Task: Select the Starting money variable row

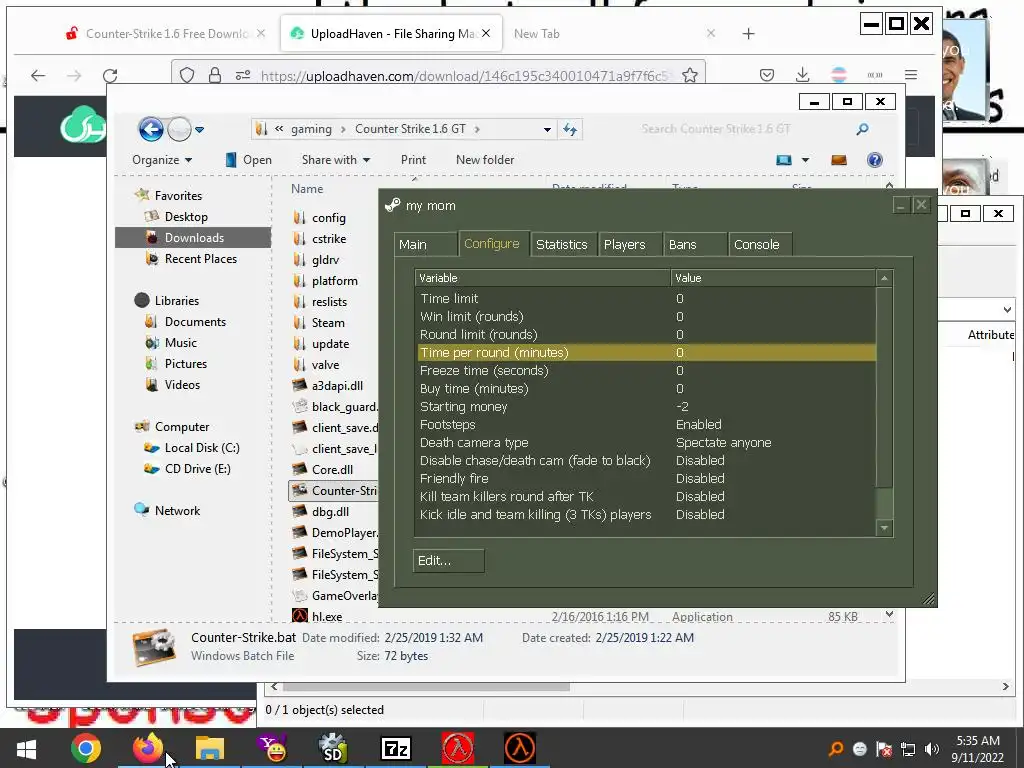Action: coord(645,407)
